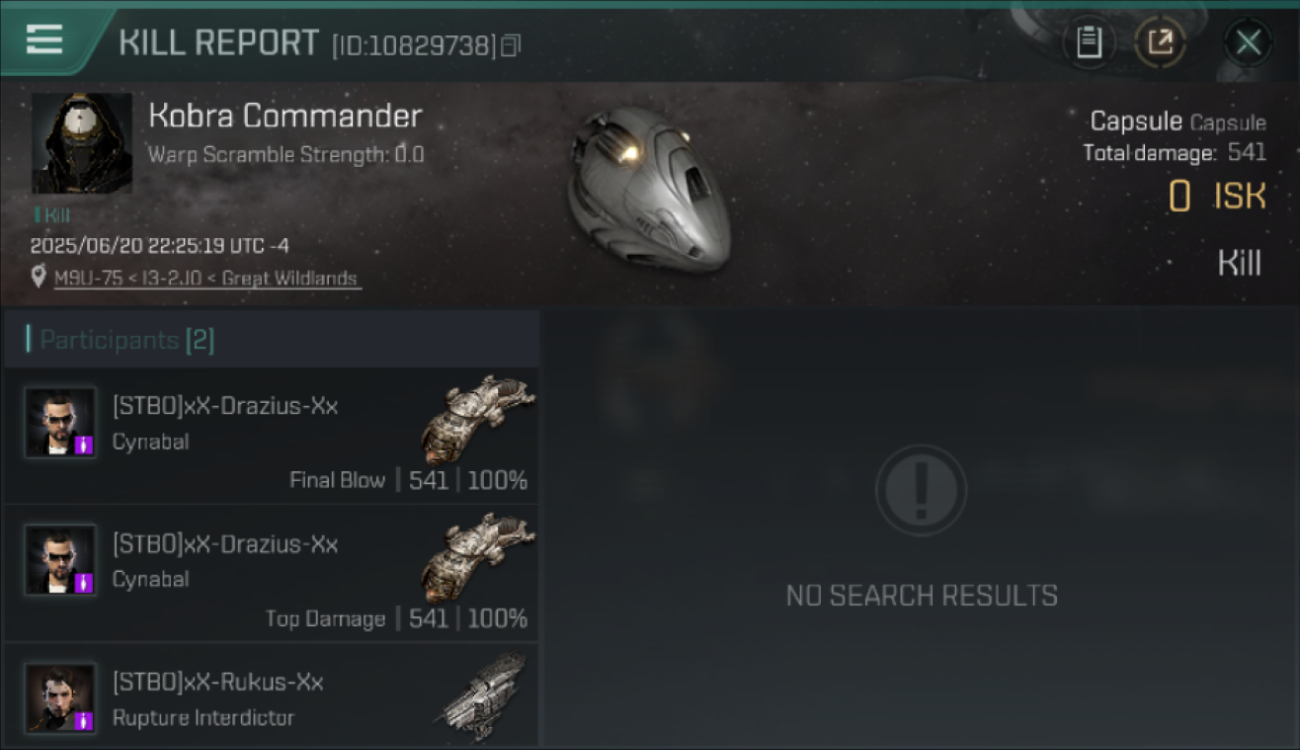The width and height of the screenshot is (1300, 750).
Task: Click the Kobra Commander name text
Action: (285, 116)
